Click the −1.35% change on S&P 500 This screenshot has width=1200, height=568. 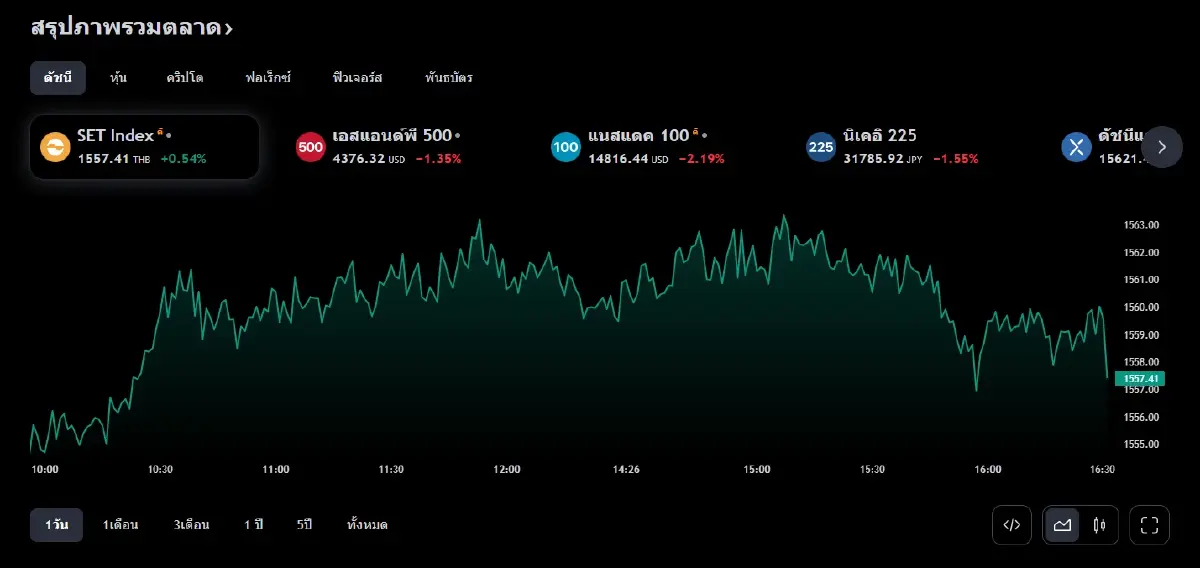click(x=437, y=159)
